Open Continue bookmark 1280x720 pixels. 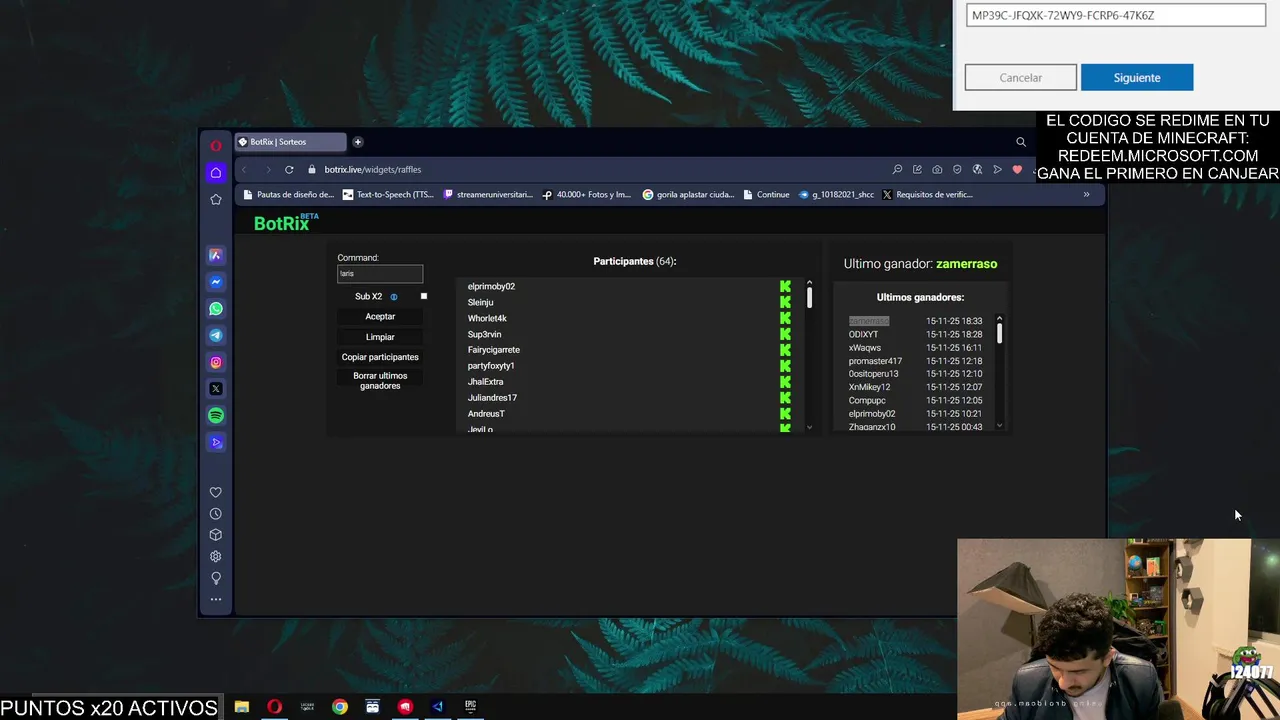coord(766,195)
